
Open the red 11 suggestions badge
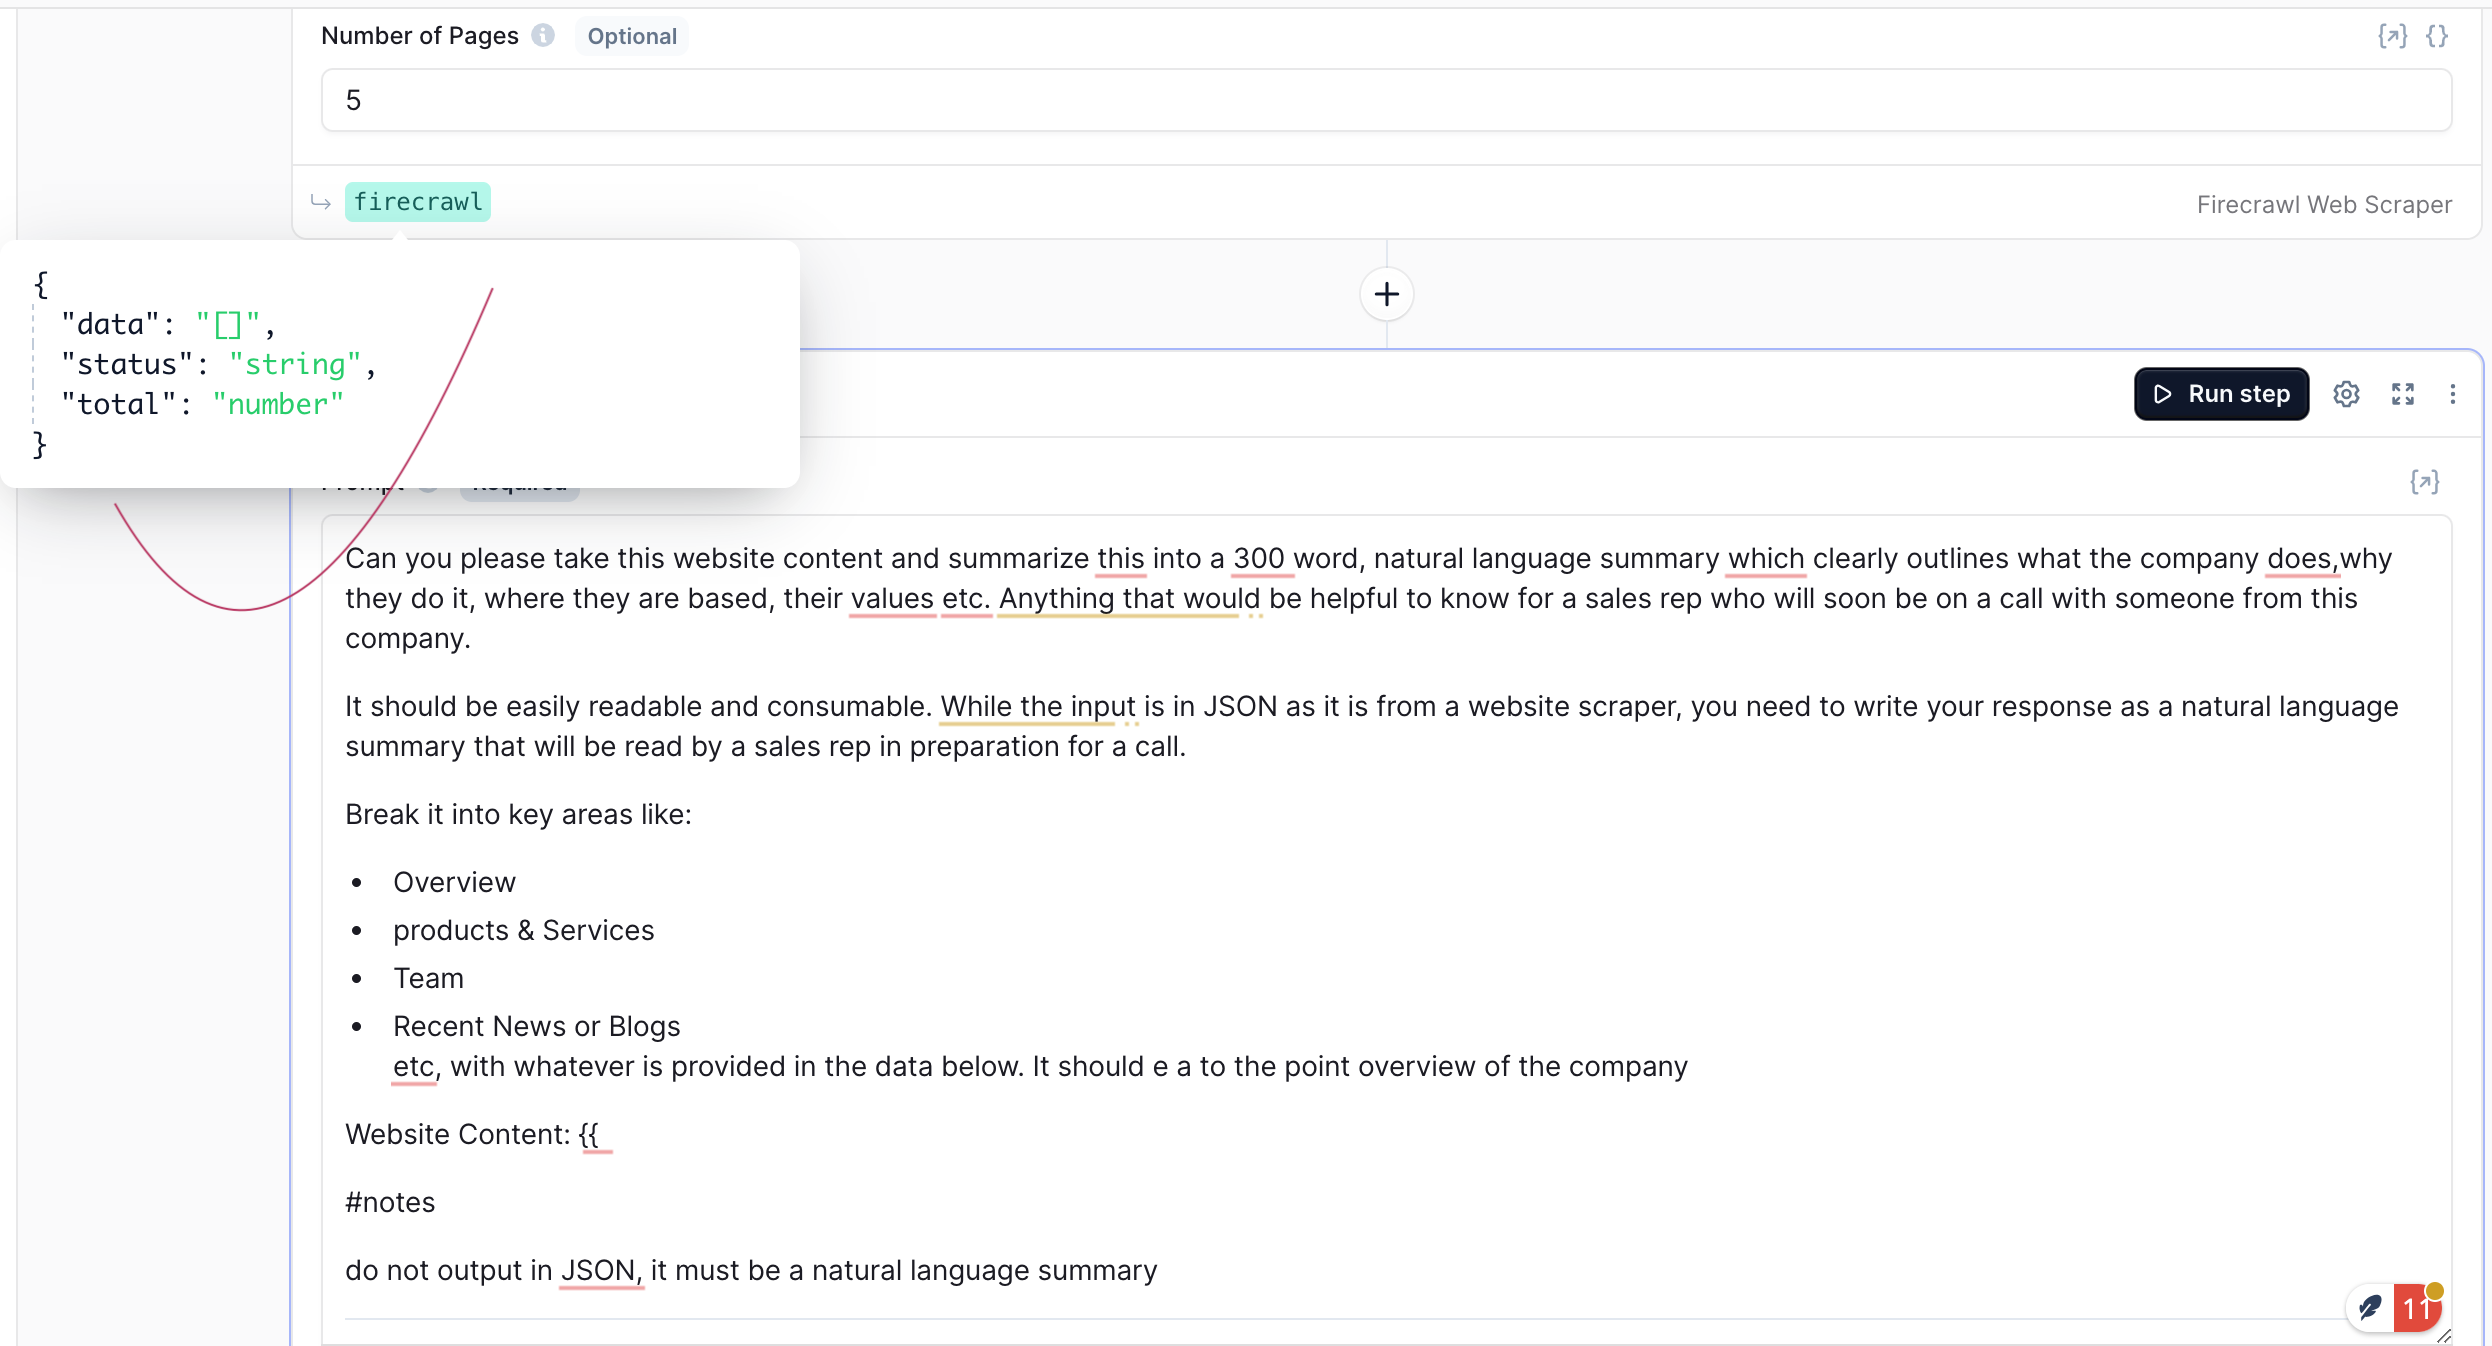point(2416,1308)
